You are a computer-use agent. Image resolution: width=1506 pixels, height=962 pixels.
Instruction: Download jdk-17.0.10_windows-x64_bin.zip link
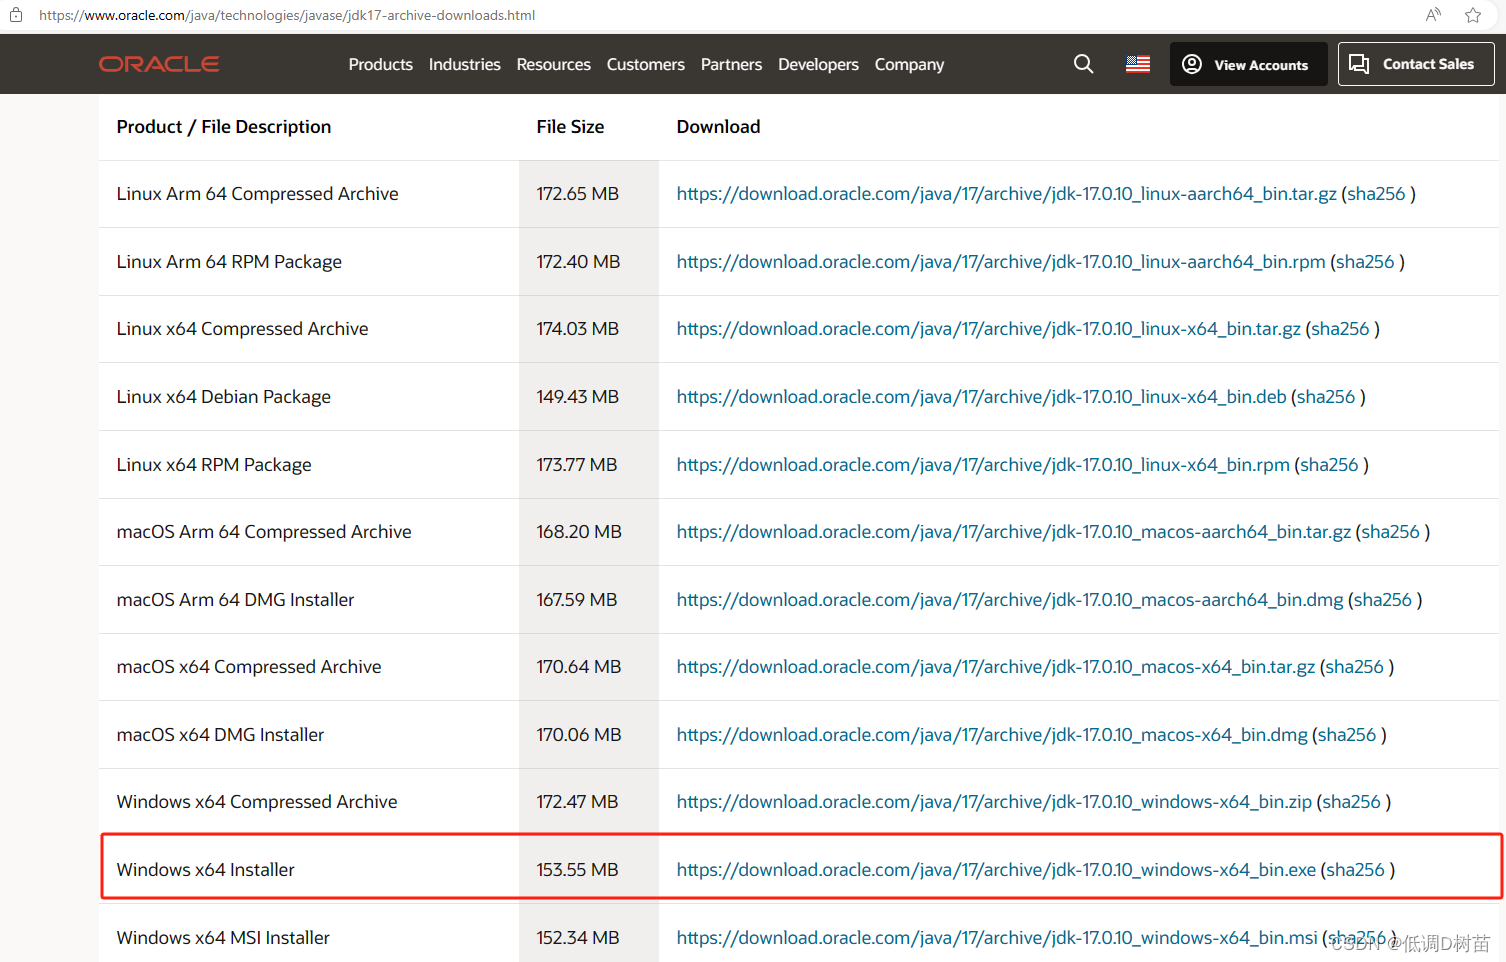[x=994, y=802]
